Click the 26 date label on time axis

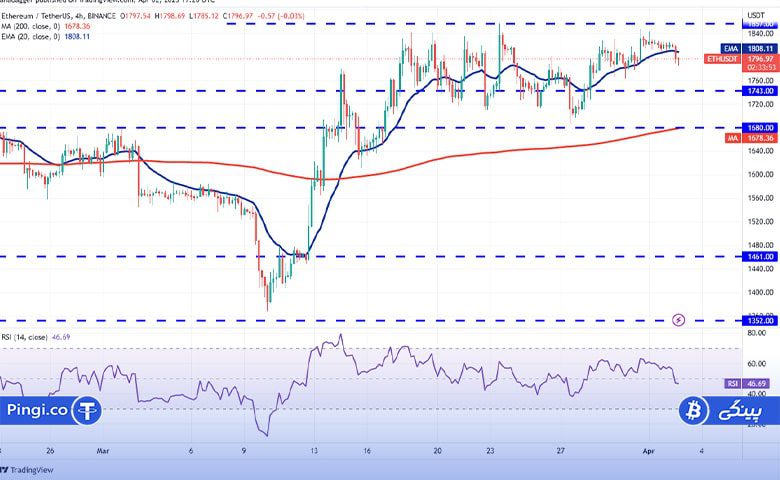(x=50, y=451)
